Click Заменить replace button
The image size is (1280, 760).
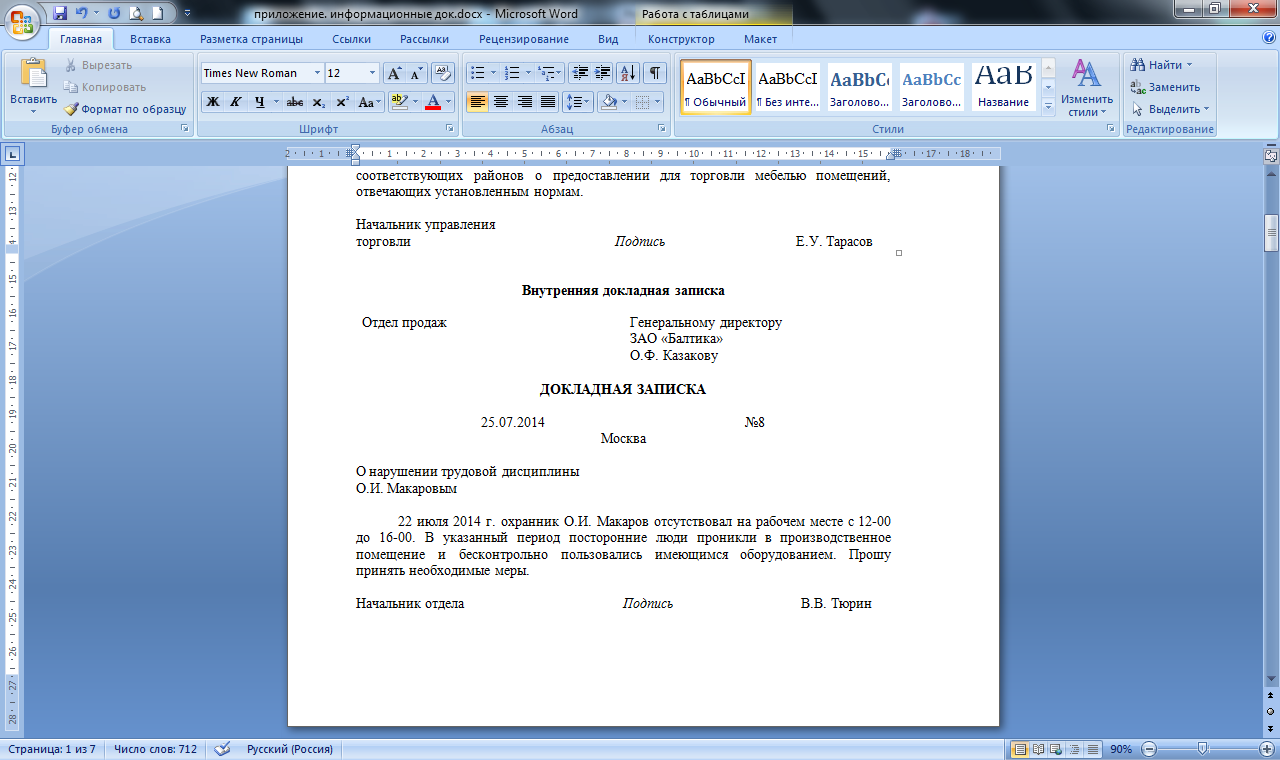[x=1165, y=87]
